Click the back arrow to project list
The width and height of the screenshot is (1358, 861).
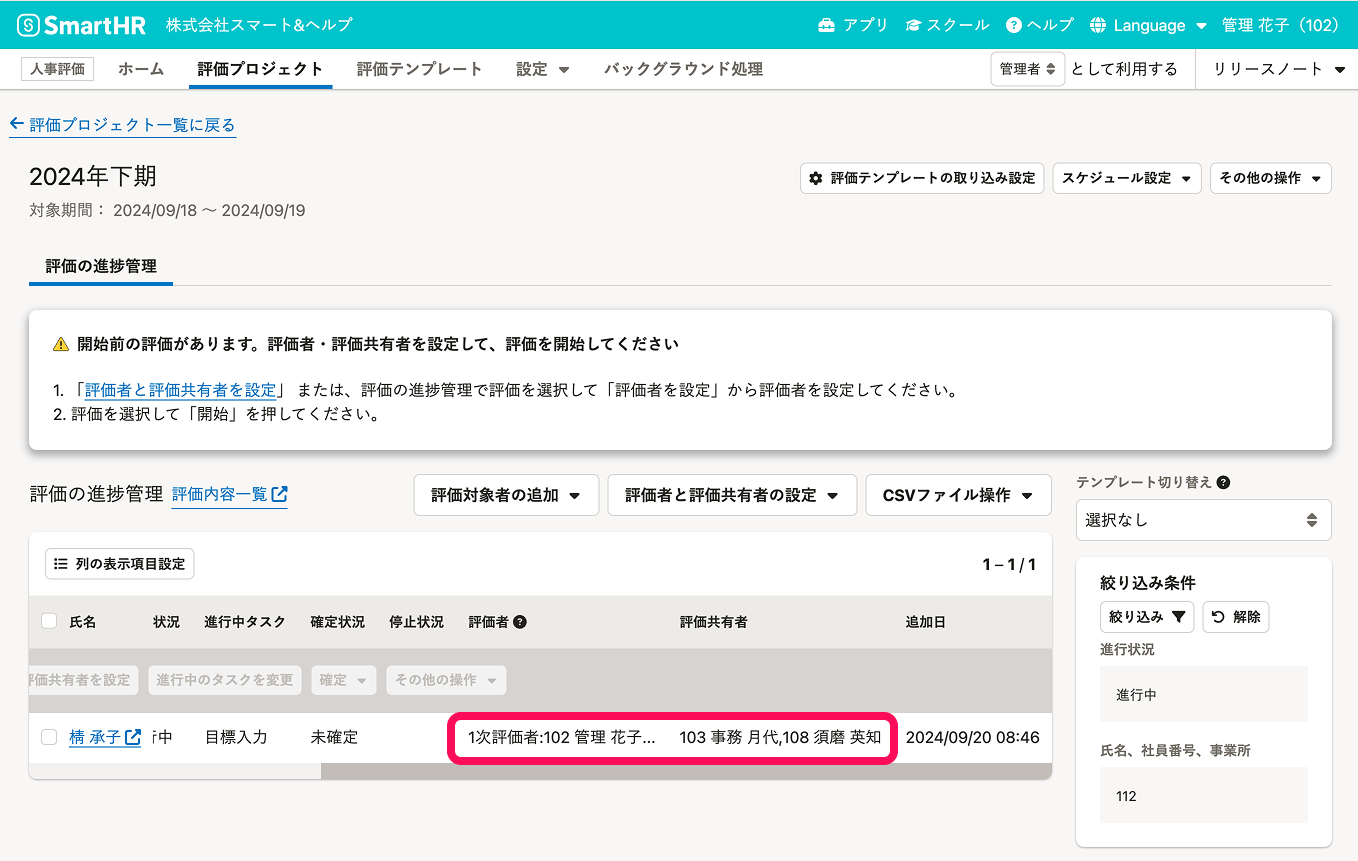(x=16, y=125)
